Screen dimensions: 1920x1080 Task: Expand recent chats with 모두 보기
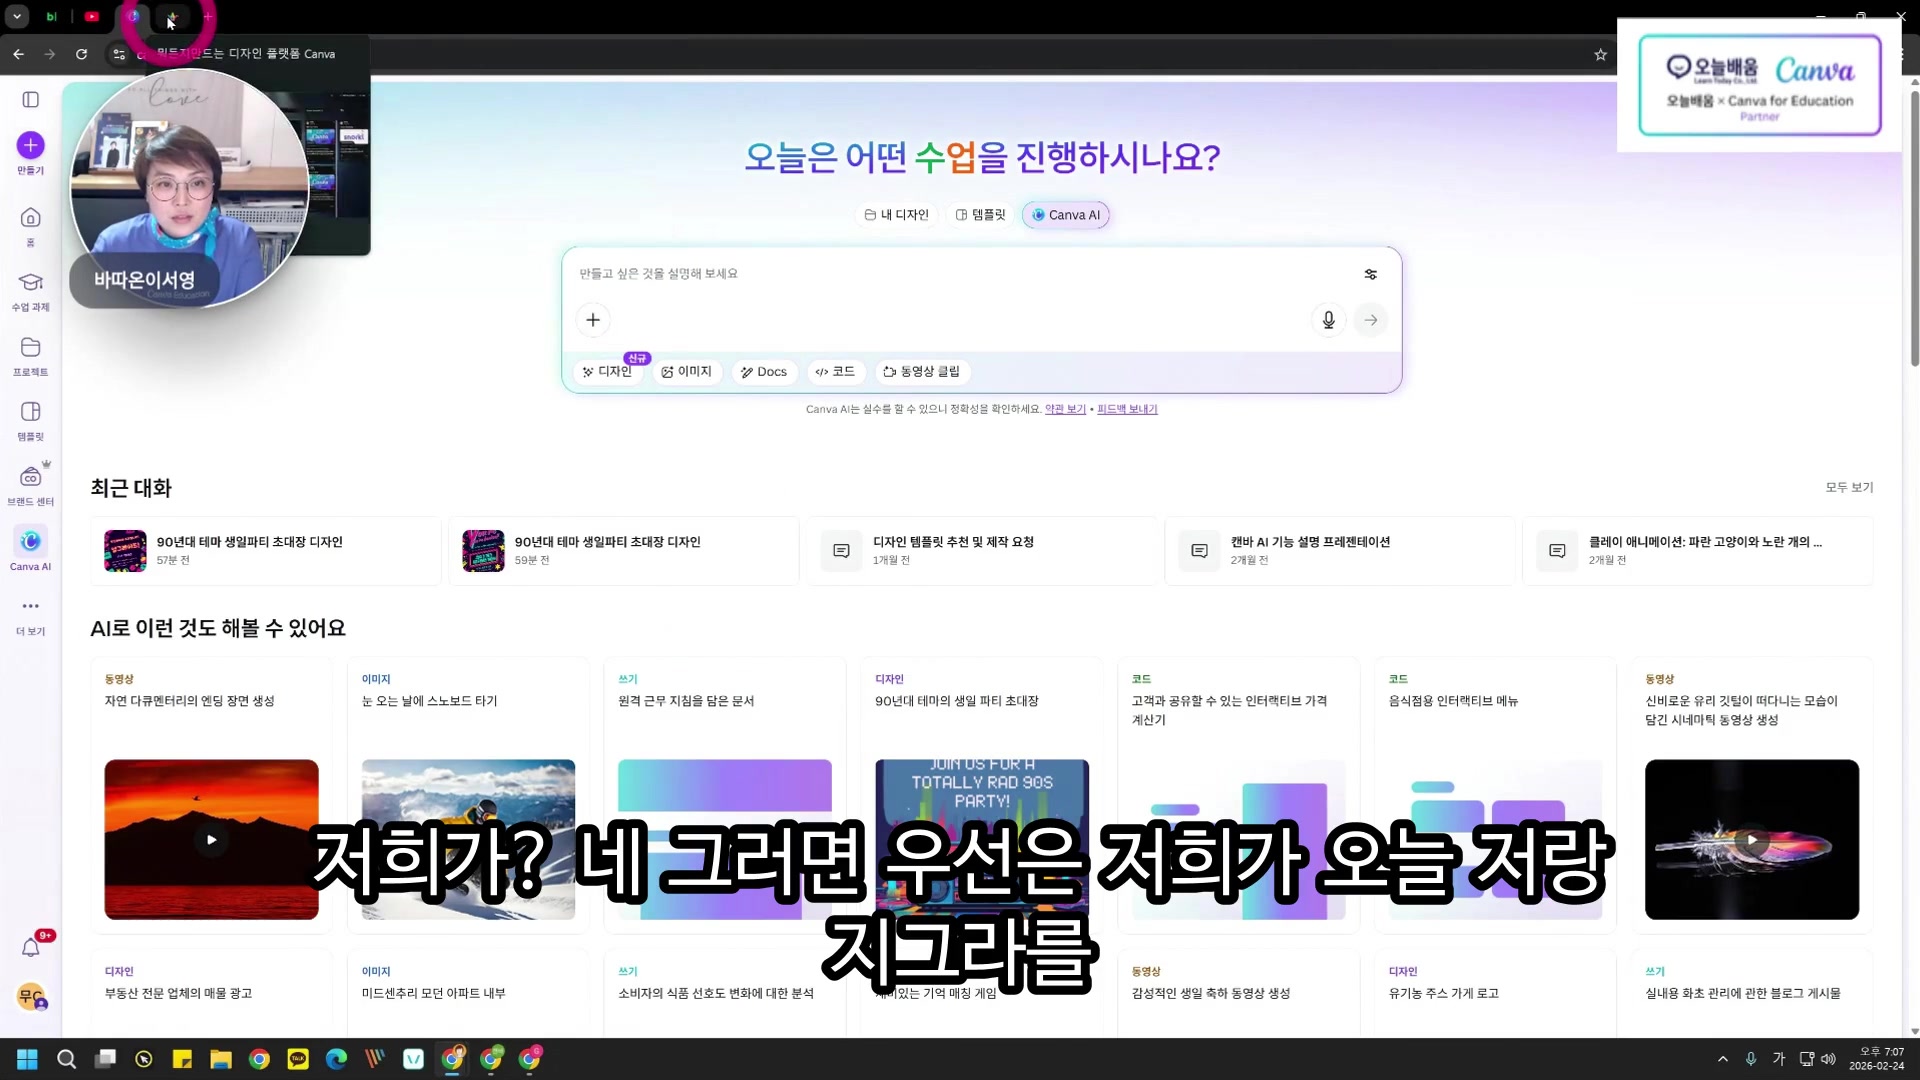tap(1849, 488)
